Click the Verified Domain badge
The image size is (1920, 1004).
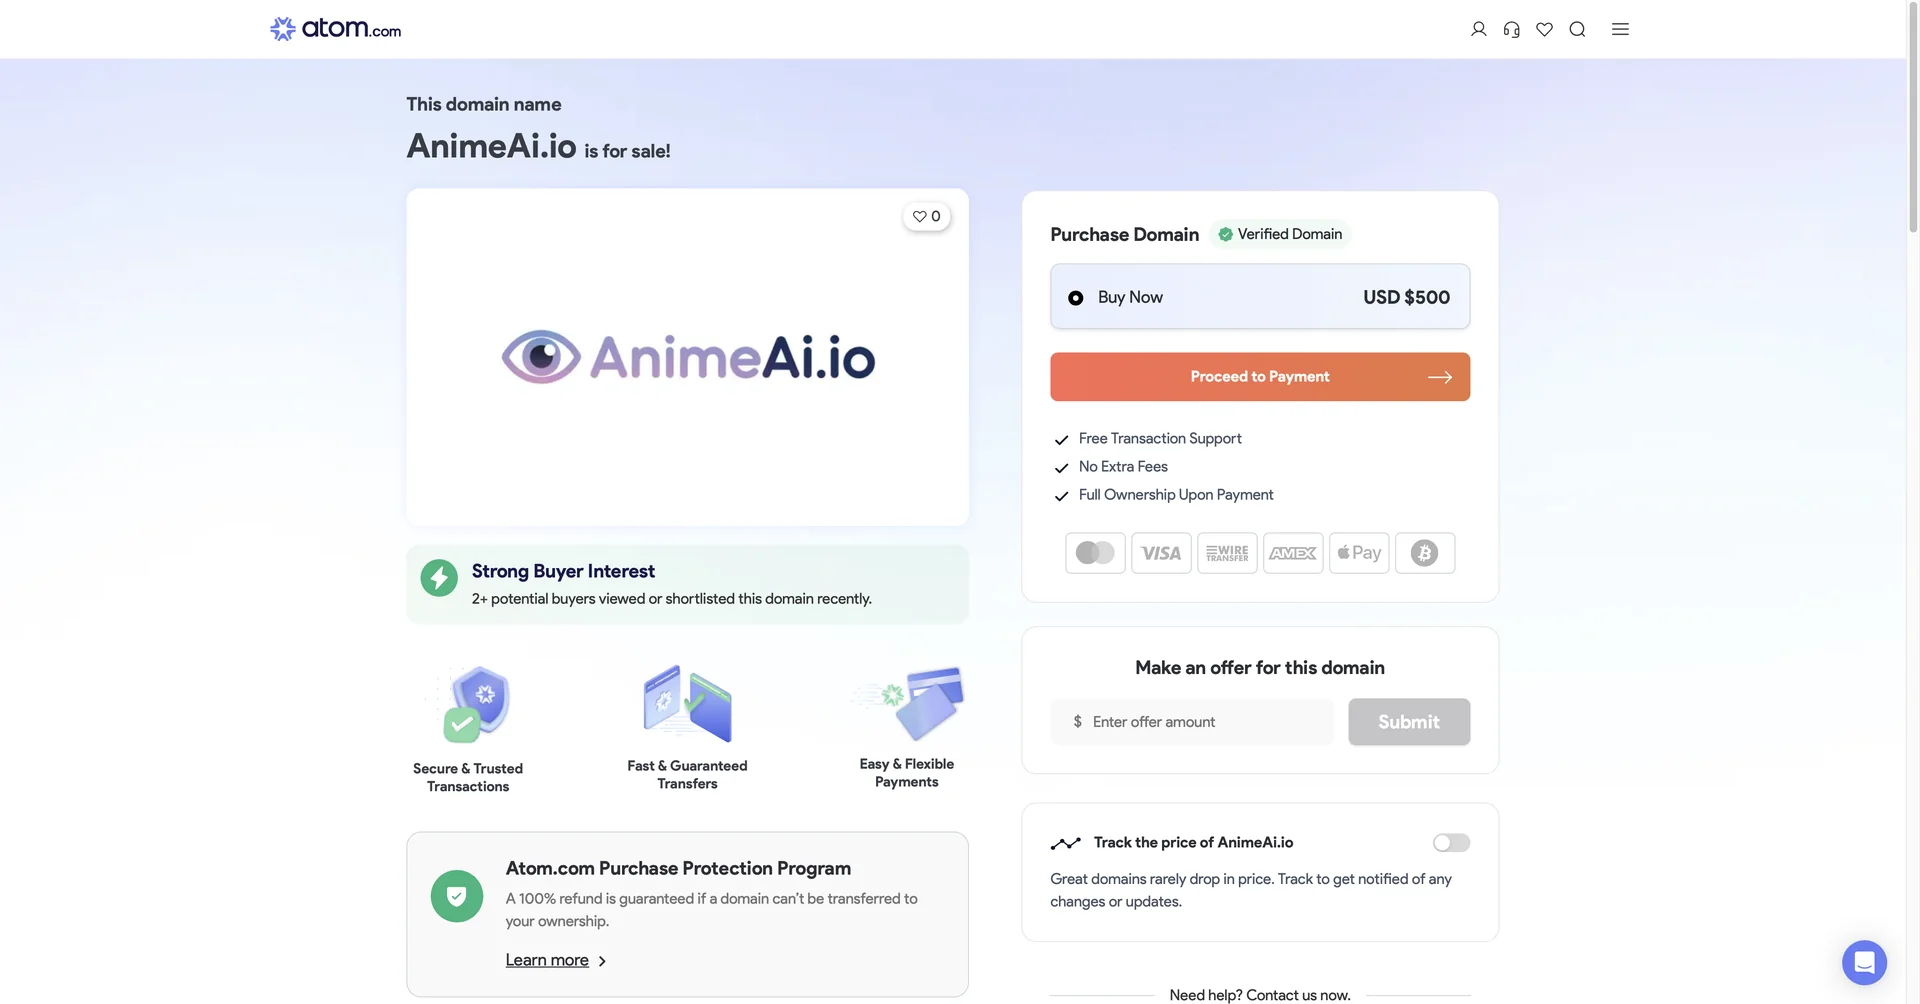coord(1280,233)
